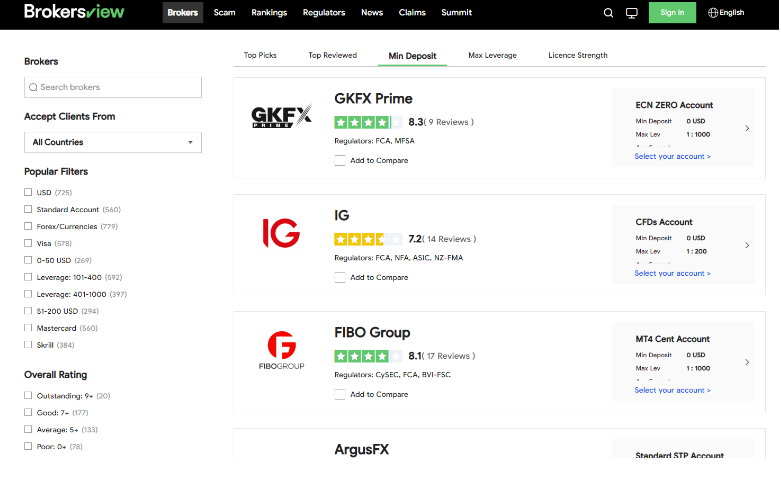
Task: Check the 51-200 USD filter
Action: tap(28, 311)
